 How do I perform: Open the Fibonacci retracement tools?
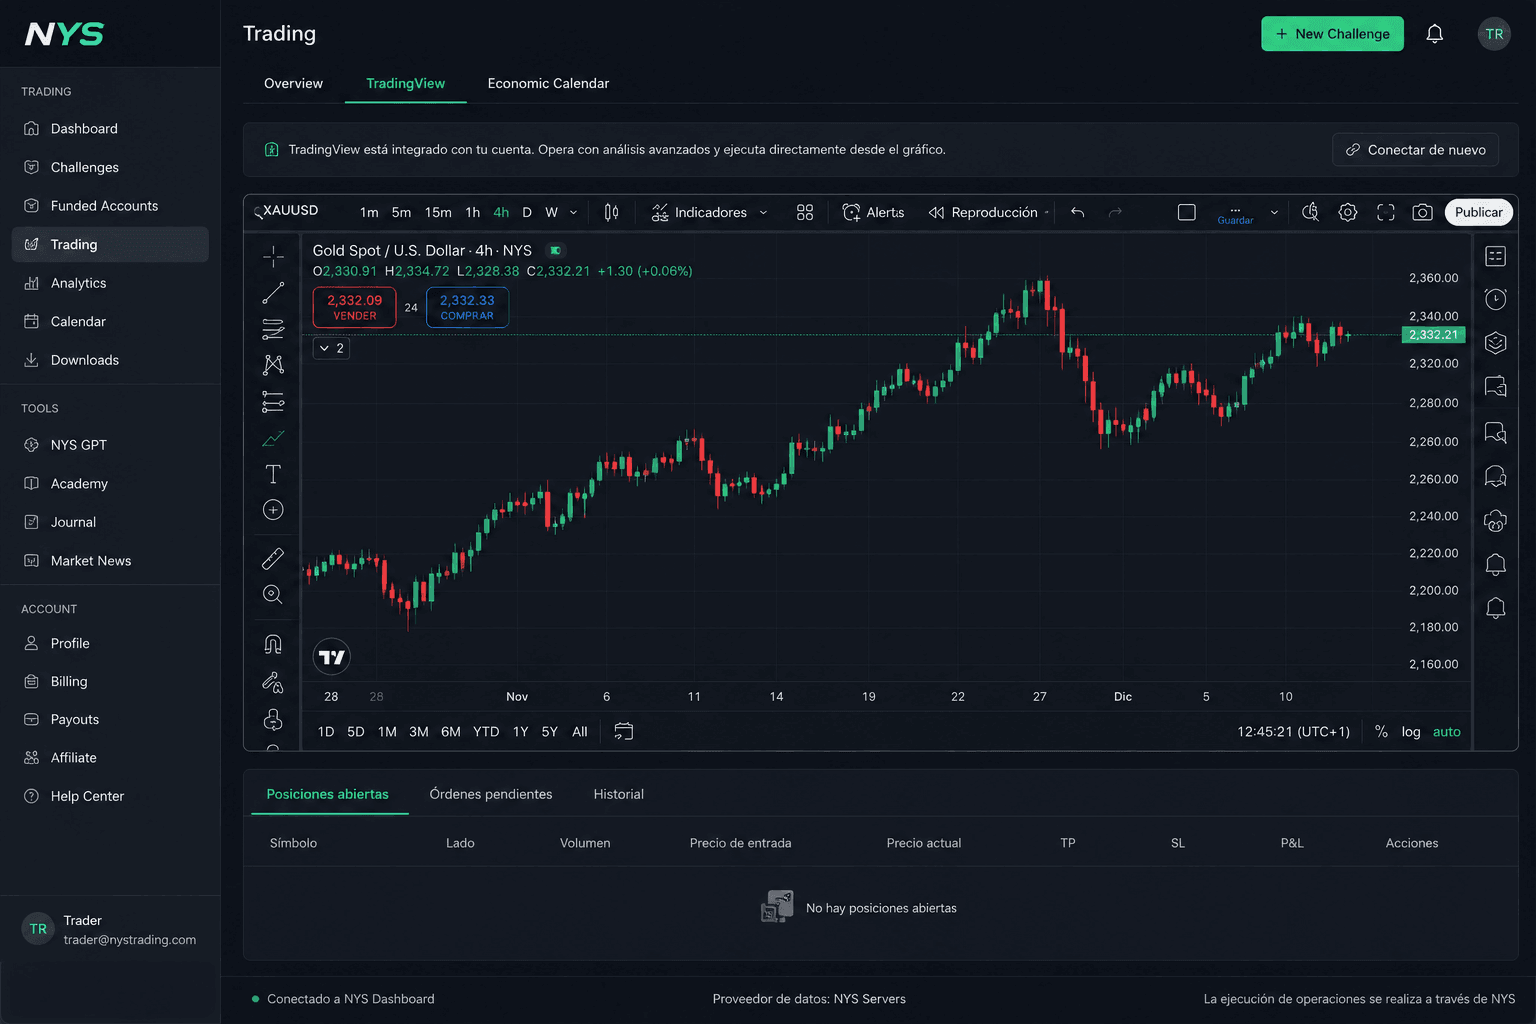273,329
